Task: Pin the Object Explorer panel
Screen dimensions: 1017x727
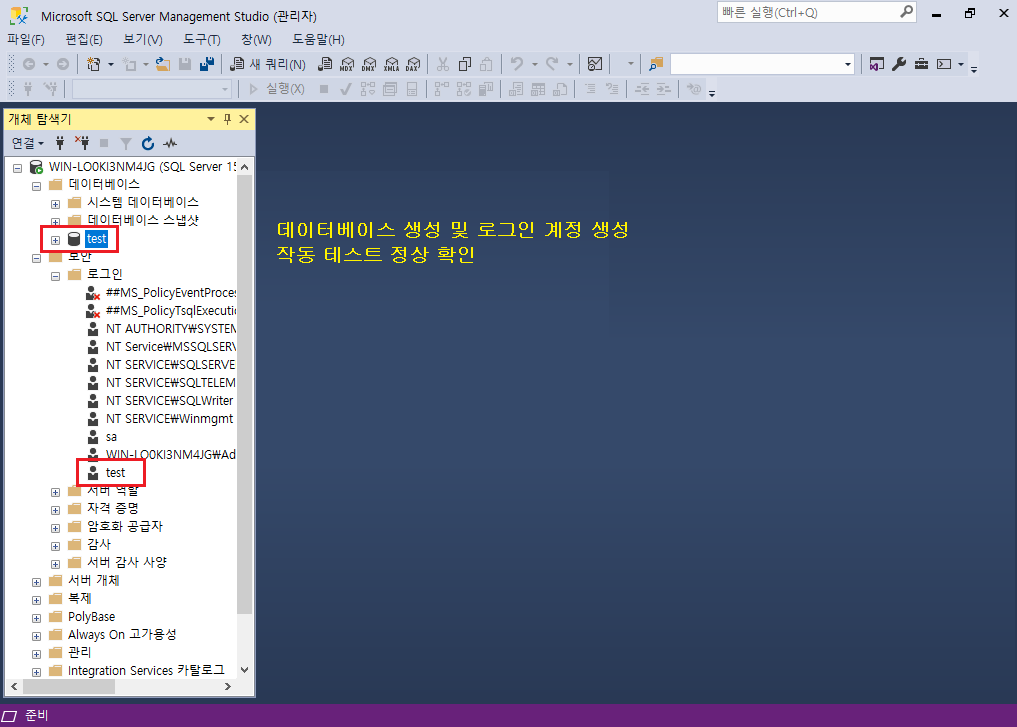Action: 227,119
